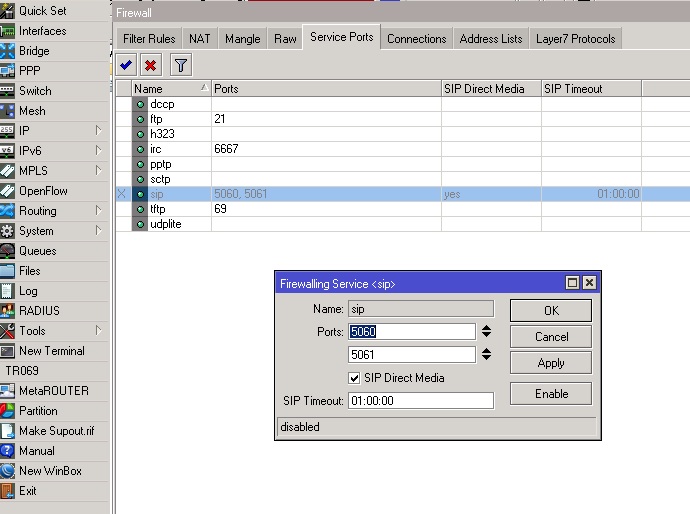Image resolution: width=690 pixels, height=514 pixels.
Task: Open MetaROUTER menu icon
Action: (x=7, y=391)
